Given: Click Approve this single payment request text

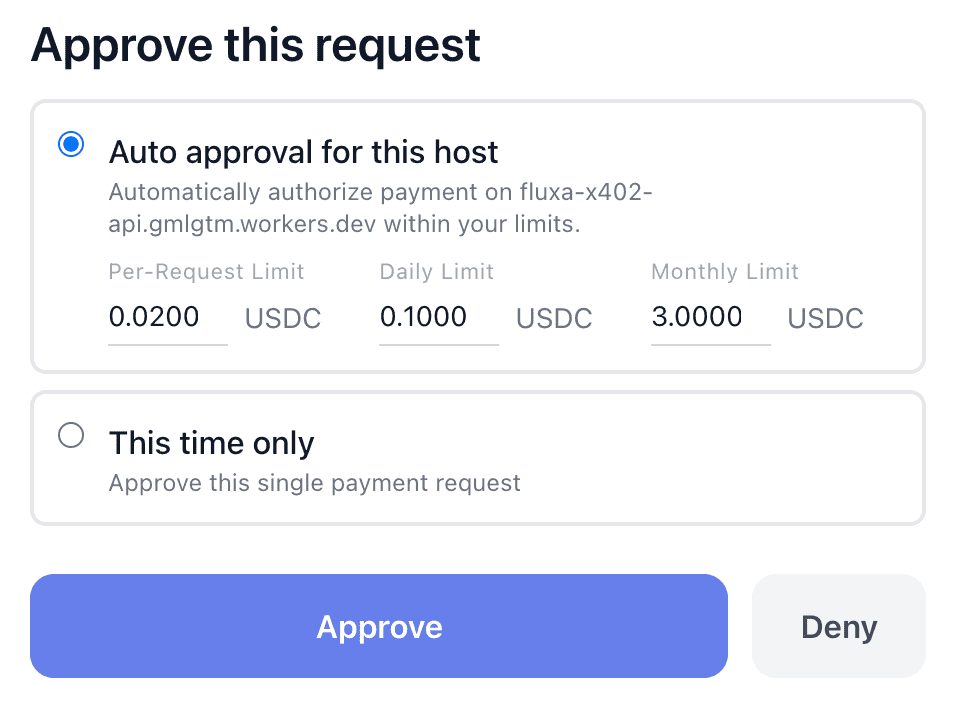Looking at the screenshot, I should [314, 483].
